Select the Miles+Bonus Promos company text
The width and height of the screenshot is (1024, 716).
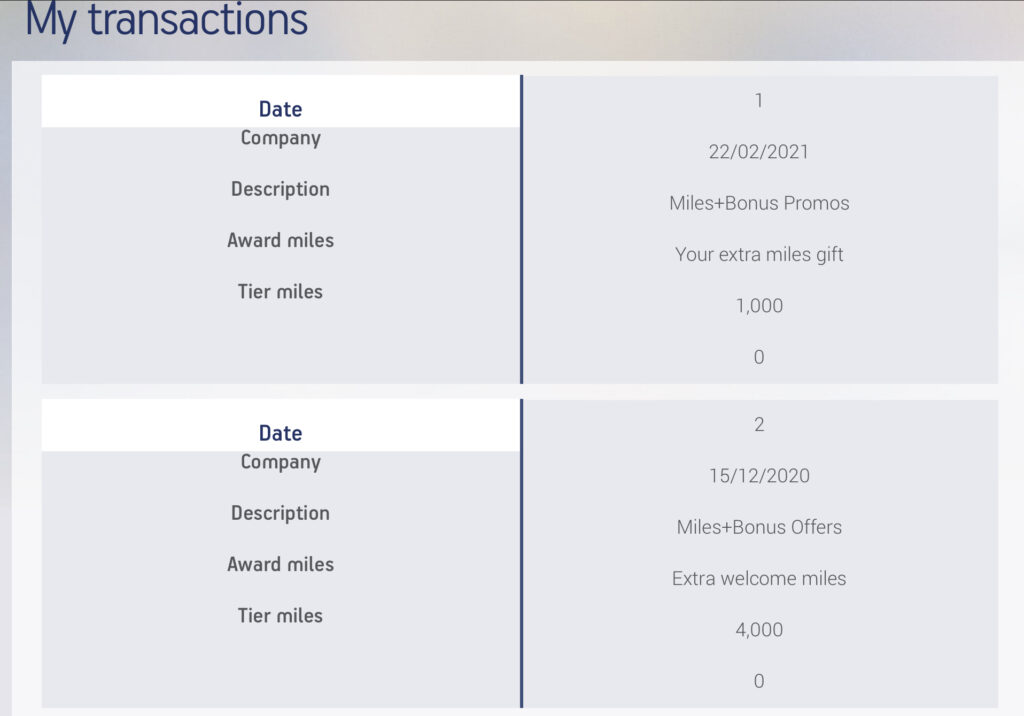[759, 203]
